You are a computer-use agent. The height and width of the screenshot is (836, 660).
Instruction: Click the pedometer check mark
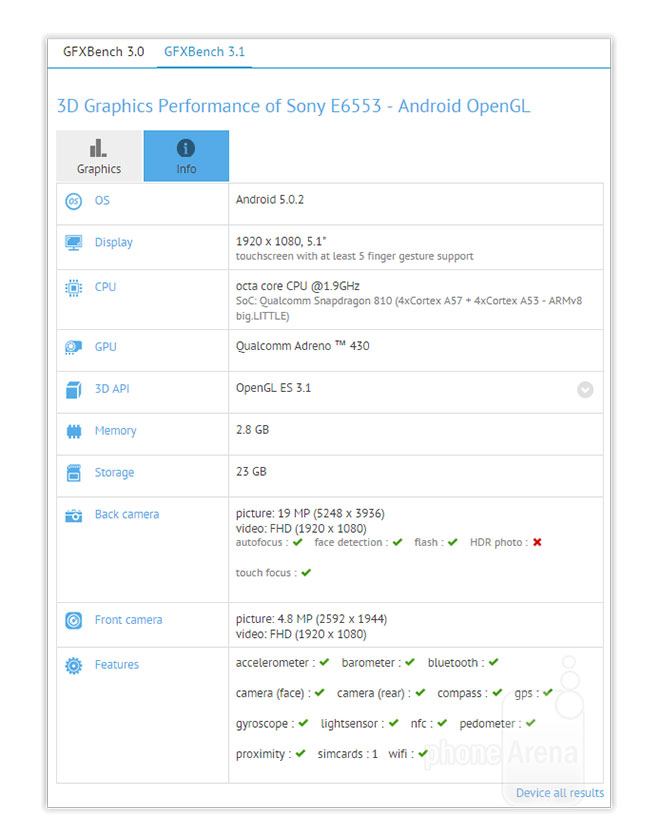pyautogui.click(x=530, y=723)
